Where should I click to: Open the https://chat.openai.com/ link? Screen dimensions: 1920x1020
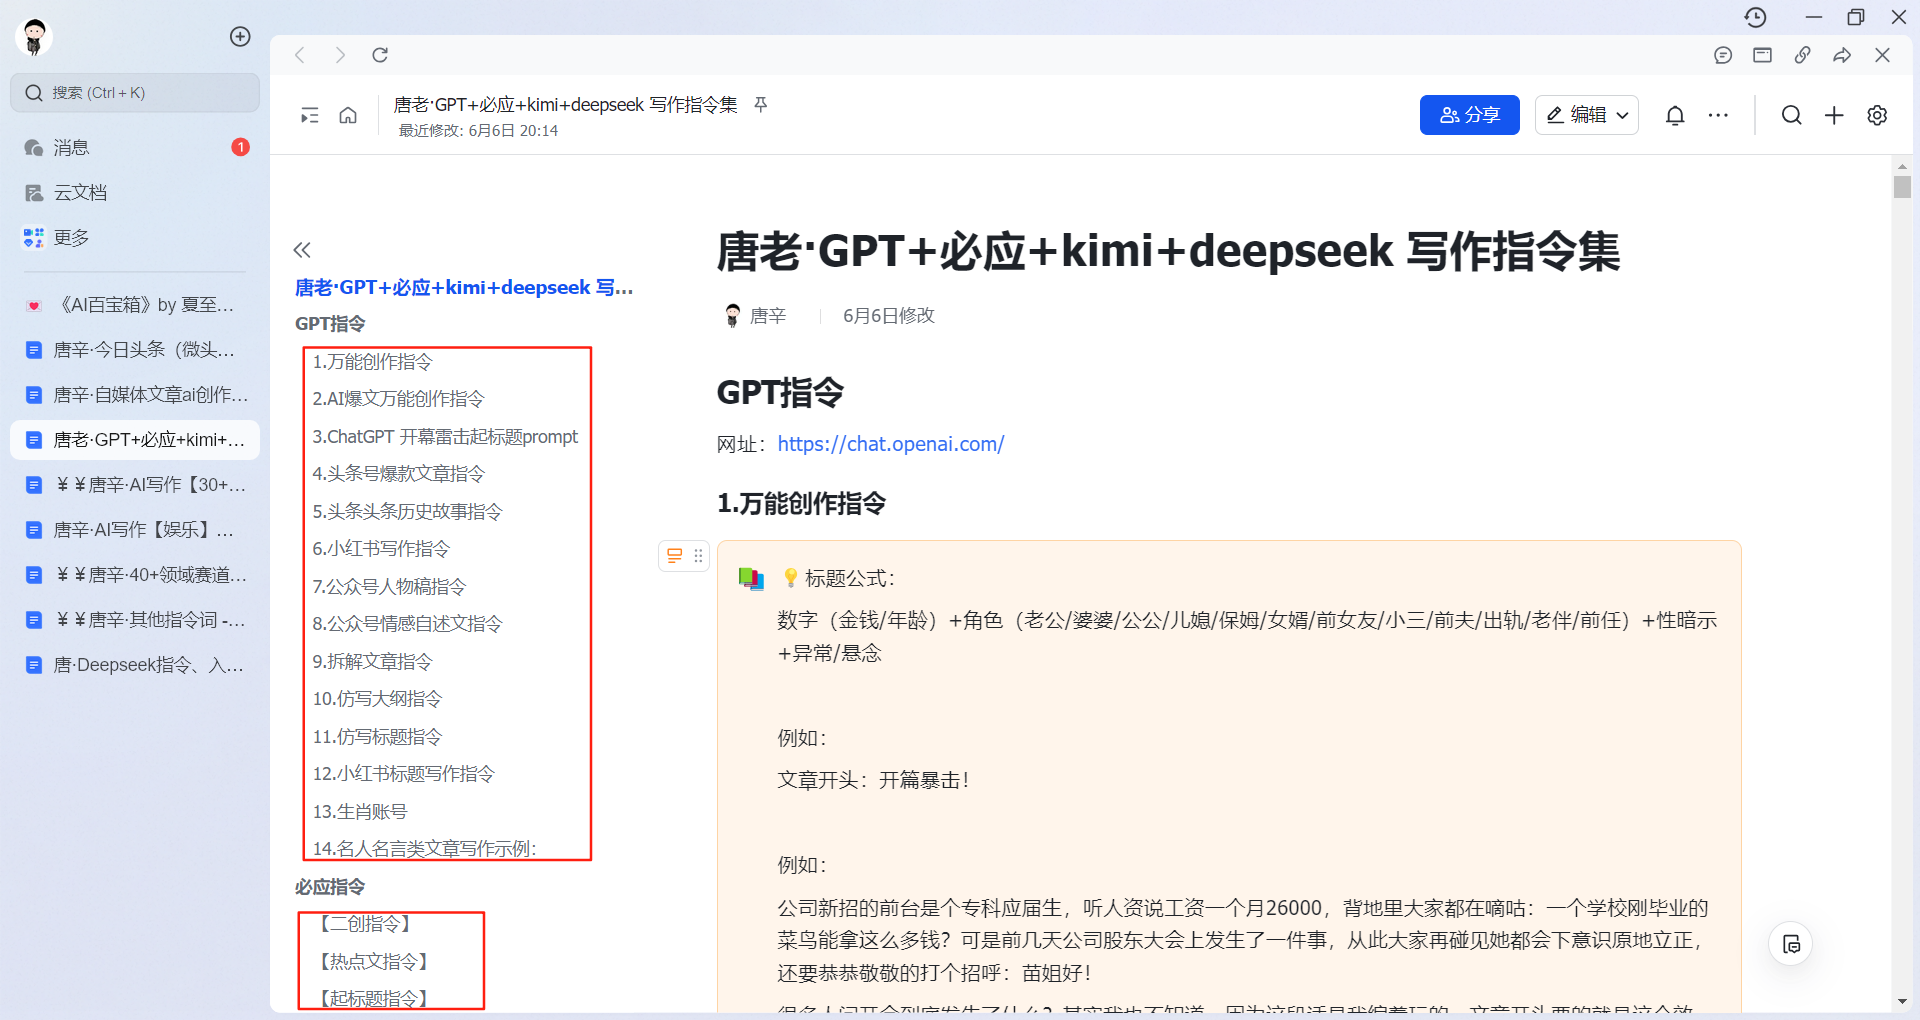click(891, 444)
